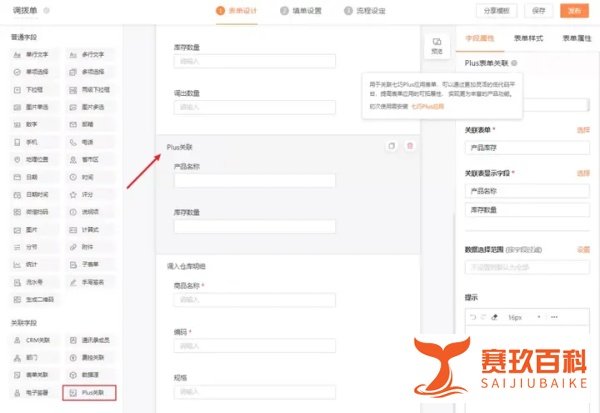Add the 电话 phone field
Viewport: 600px width, 413px height.
click(90, 142)
